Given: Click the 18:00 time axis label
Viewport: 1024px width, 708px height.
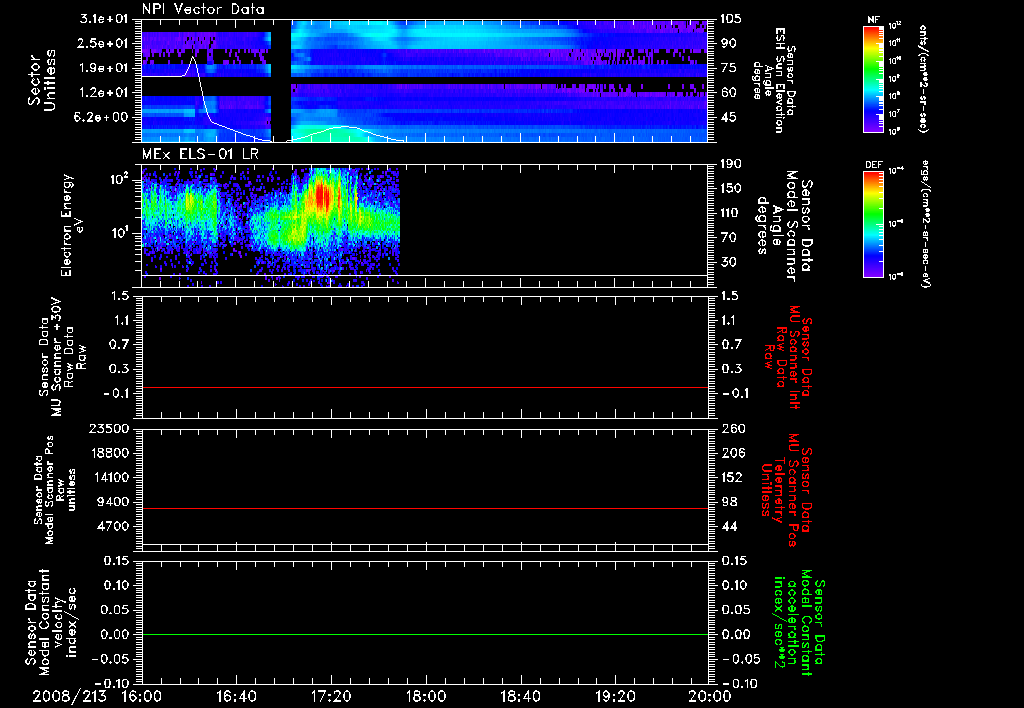Looking at the screenshot, I should (x=426, y=696).
